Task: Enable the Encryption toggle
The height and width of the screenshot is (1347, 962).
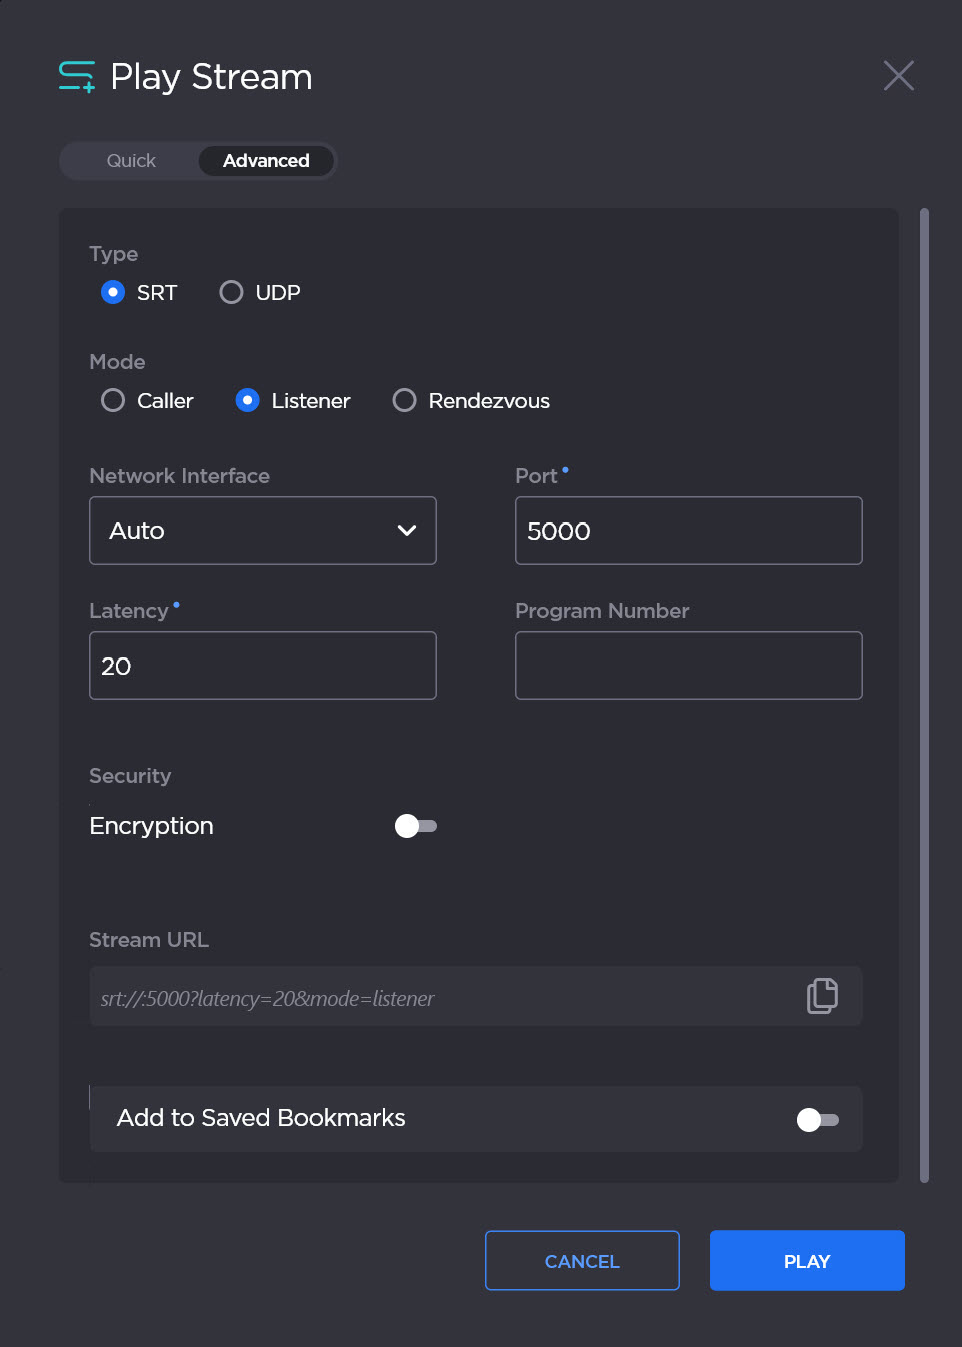Action: click(x=416, y=826)
